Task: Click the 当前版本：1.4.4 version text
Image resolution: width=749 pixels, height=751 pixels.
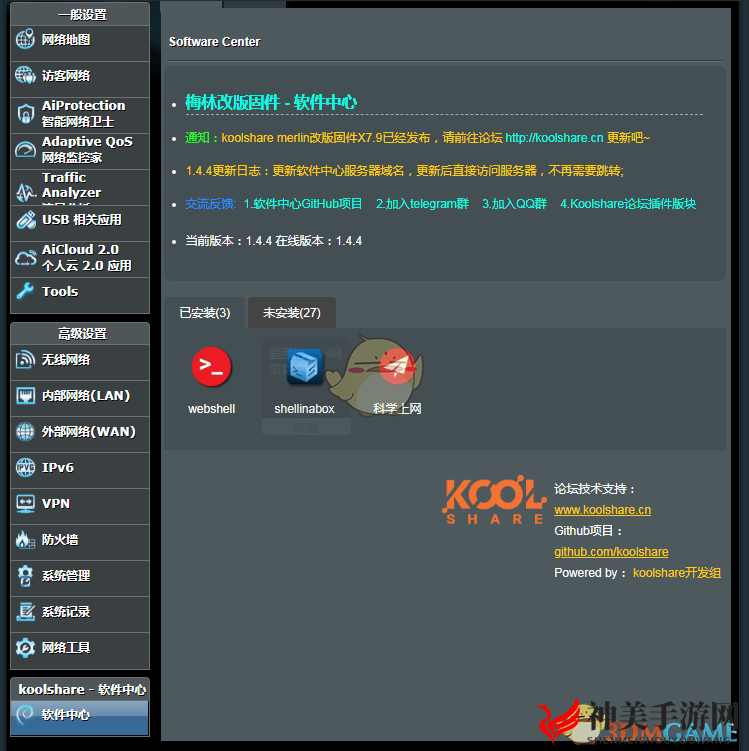Action: coord(228,241)
